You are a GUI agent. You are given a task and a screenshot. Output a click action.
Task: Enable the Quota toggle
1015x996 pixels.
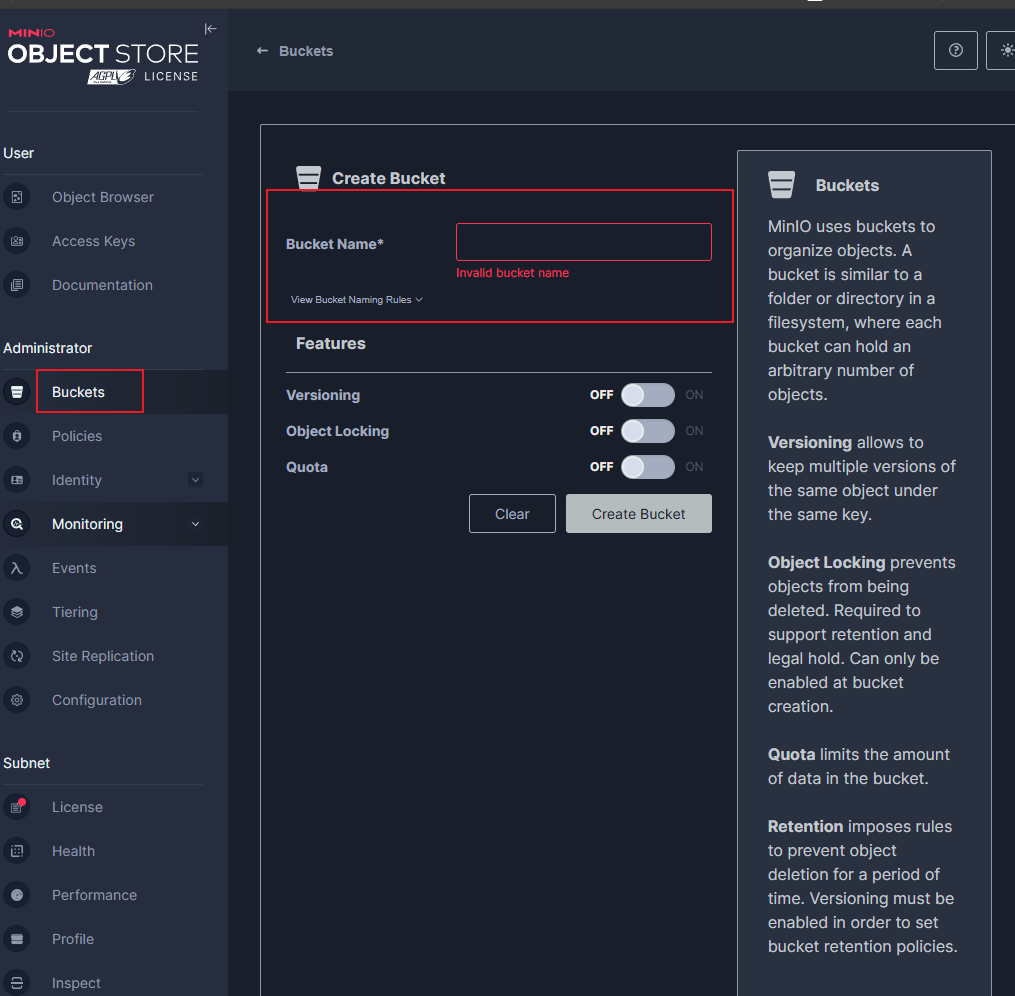point(647,467)
